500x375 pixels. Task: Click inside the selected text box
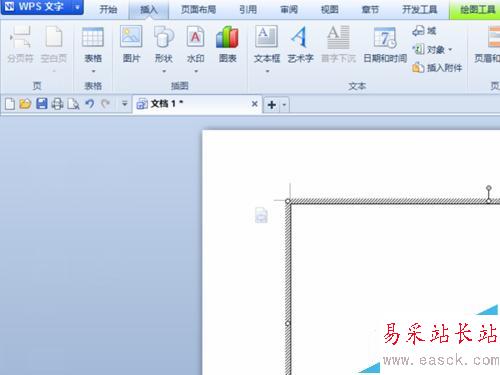396,289
